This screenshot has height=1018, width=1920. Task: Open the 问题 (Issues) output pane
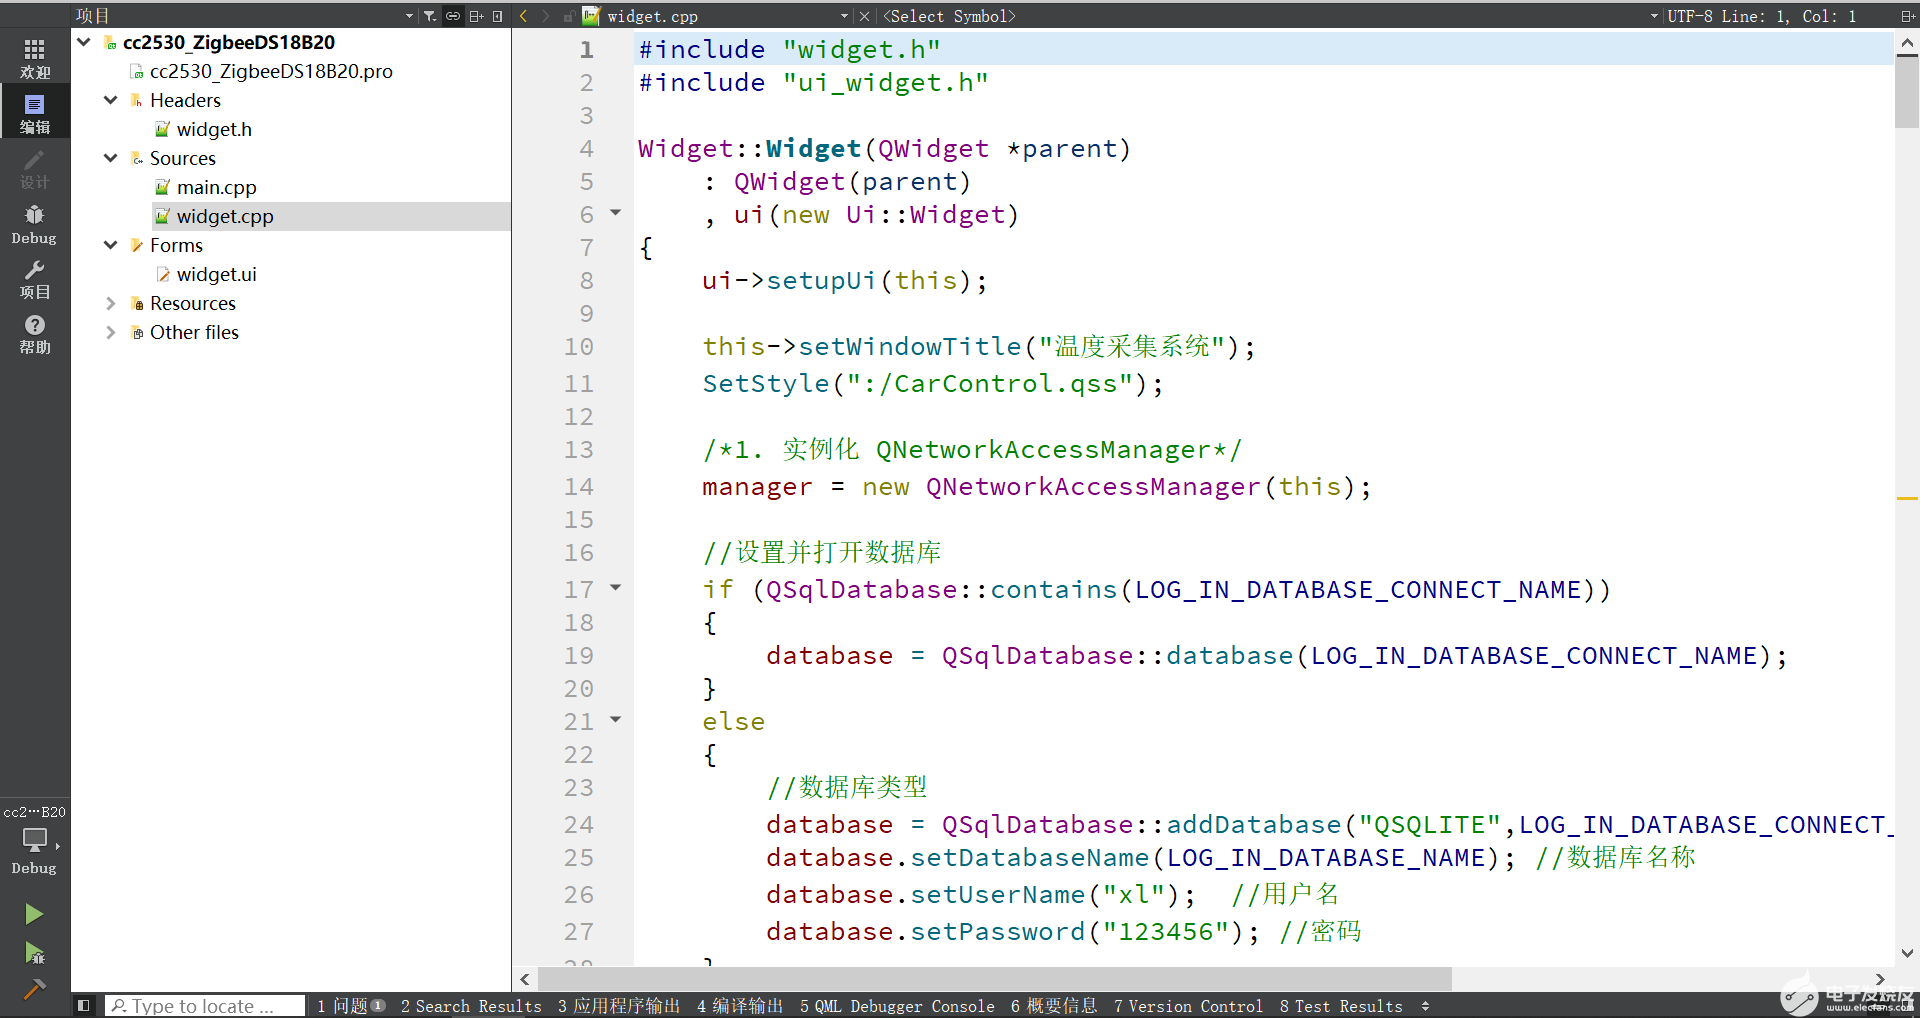tap(350, 1006)
